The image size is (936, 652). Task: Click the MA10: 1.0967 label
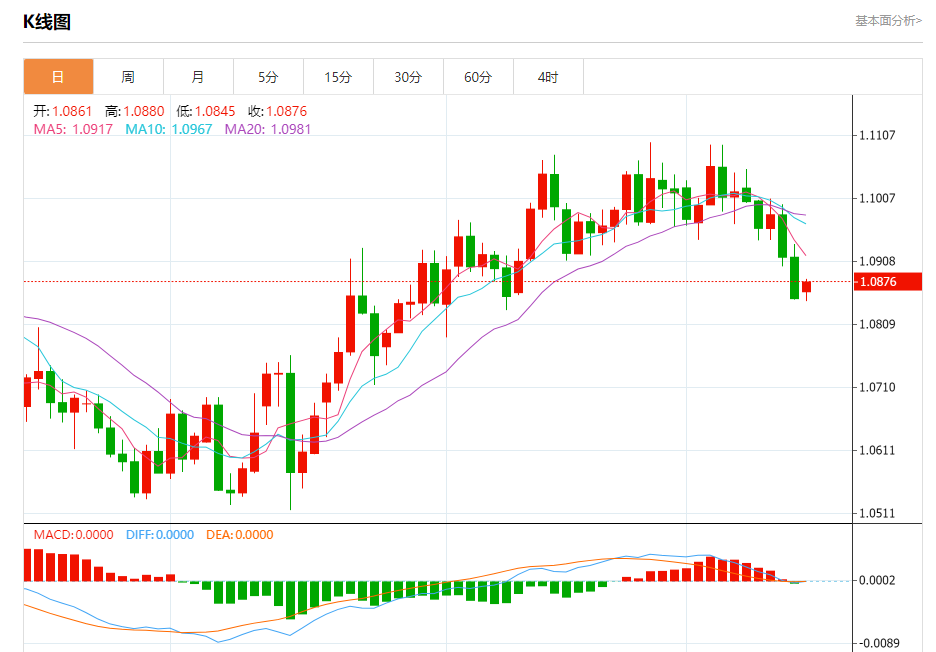click(x=168, y=129)
